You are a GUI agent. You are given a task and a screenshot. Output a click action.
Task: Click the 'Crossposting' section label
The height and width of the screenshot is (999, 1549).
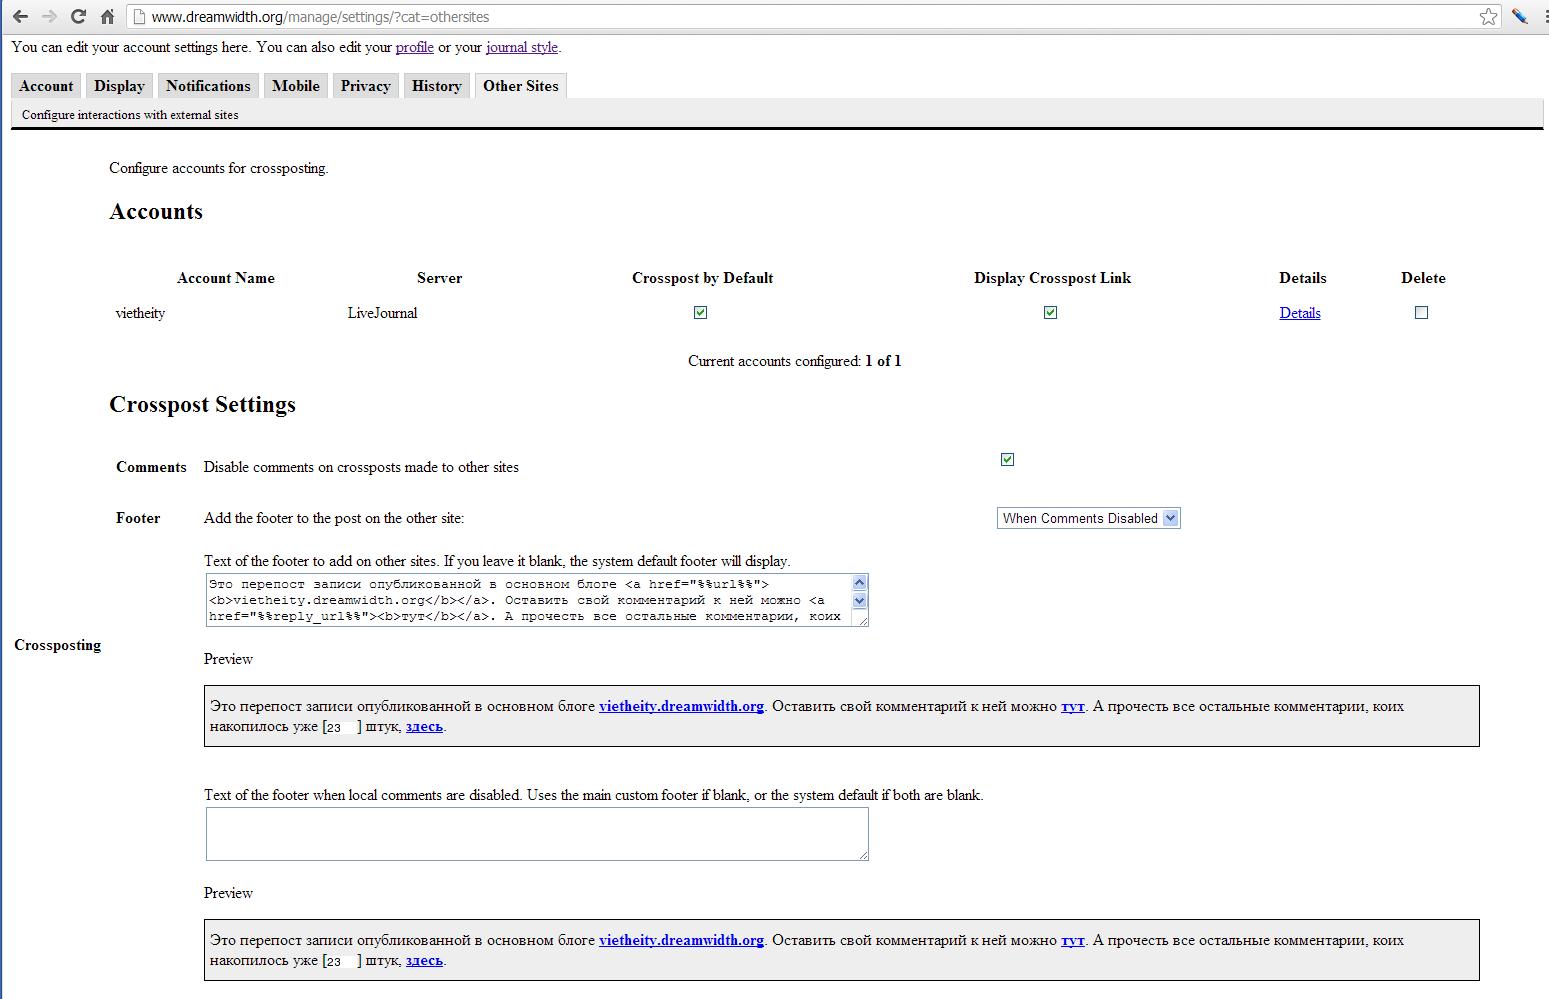coord(58,645)
